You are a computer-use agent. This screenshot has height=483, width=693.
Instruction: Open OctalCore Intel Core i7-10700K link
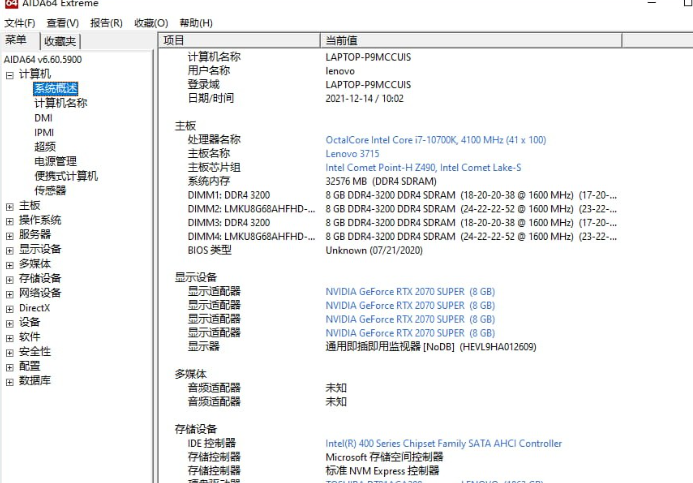coord(436,140)
